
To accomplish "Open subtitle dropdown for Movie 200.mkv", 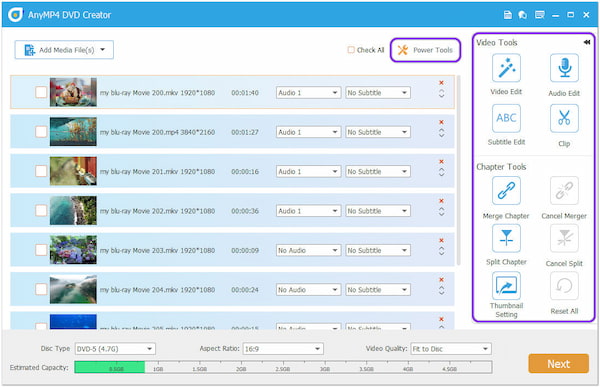I will (x=378, y=93).
